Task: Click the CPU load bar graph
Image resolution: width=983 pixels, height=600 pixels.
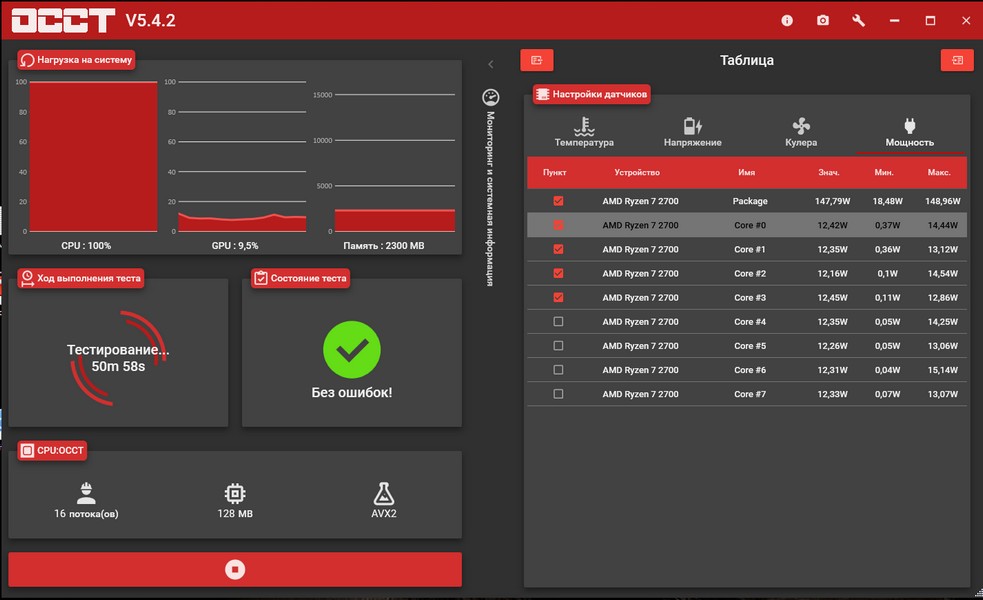Action: coord(93,157)
